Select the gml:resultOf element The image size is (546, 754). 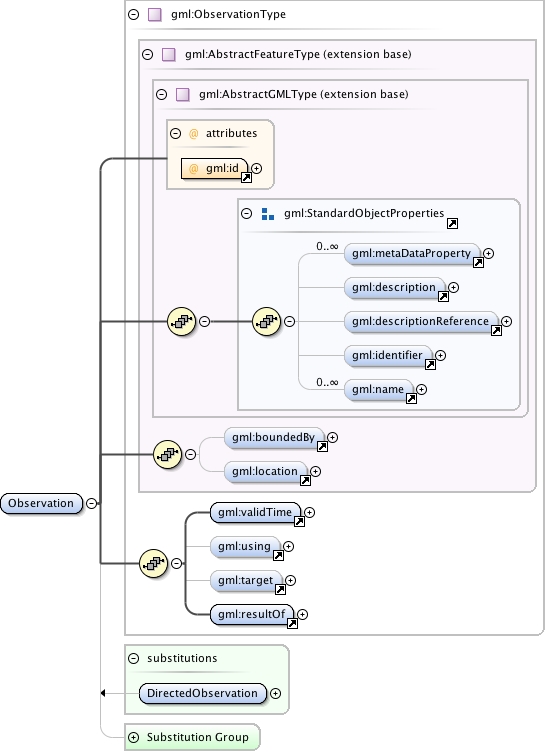[252, 614]
